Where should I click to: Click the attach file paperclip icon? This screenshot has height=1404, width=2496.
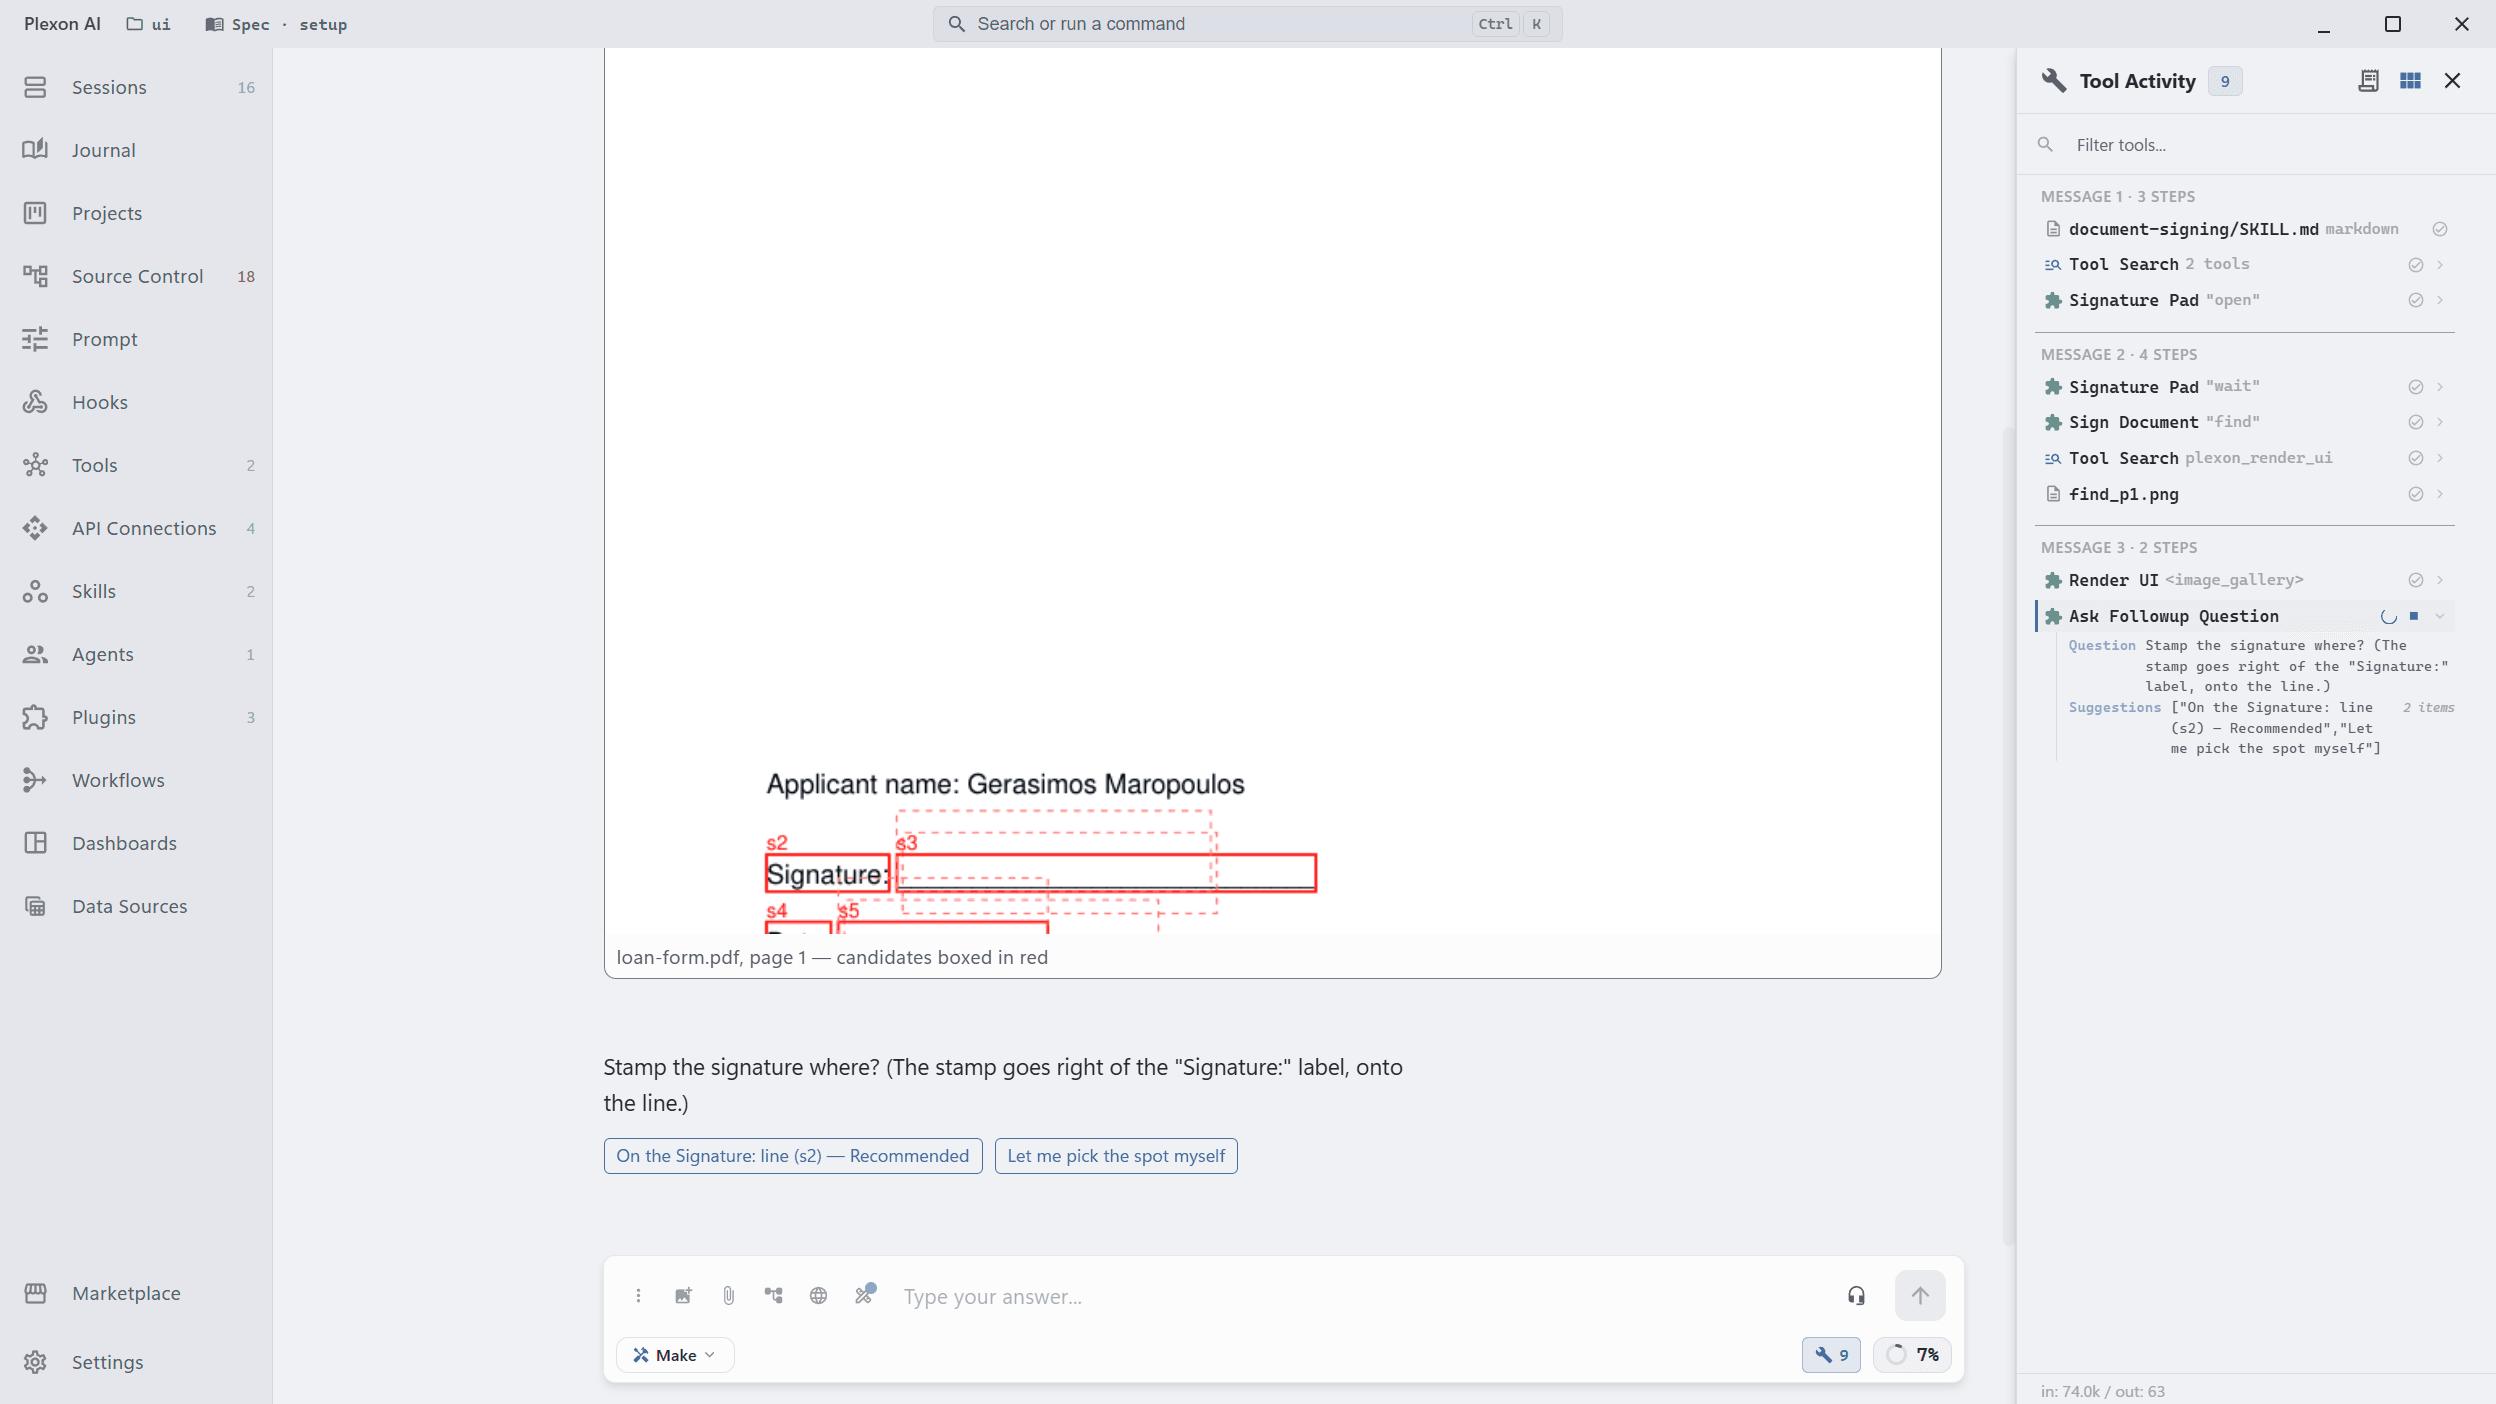pyautogui.click(x=729, y=1296)
